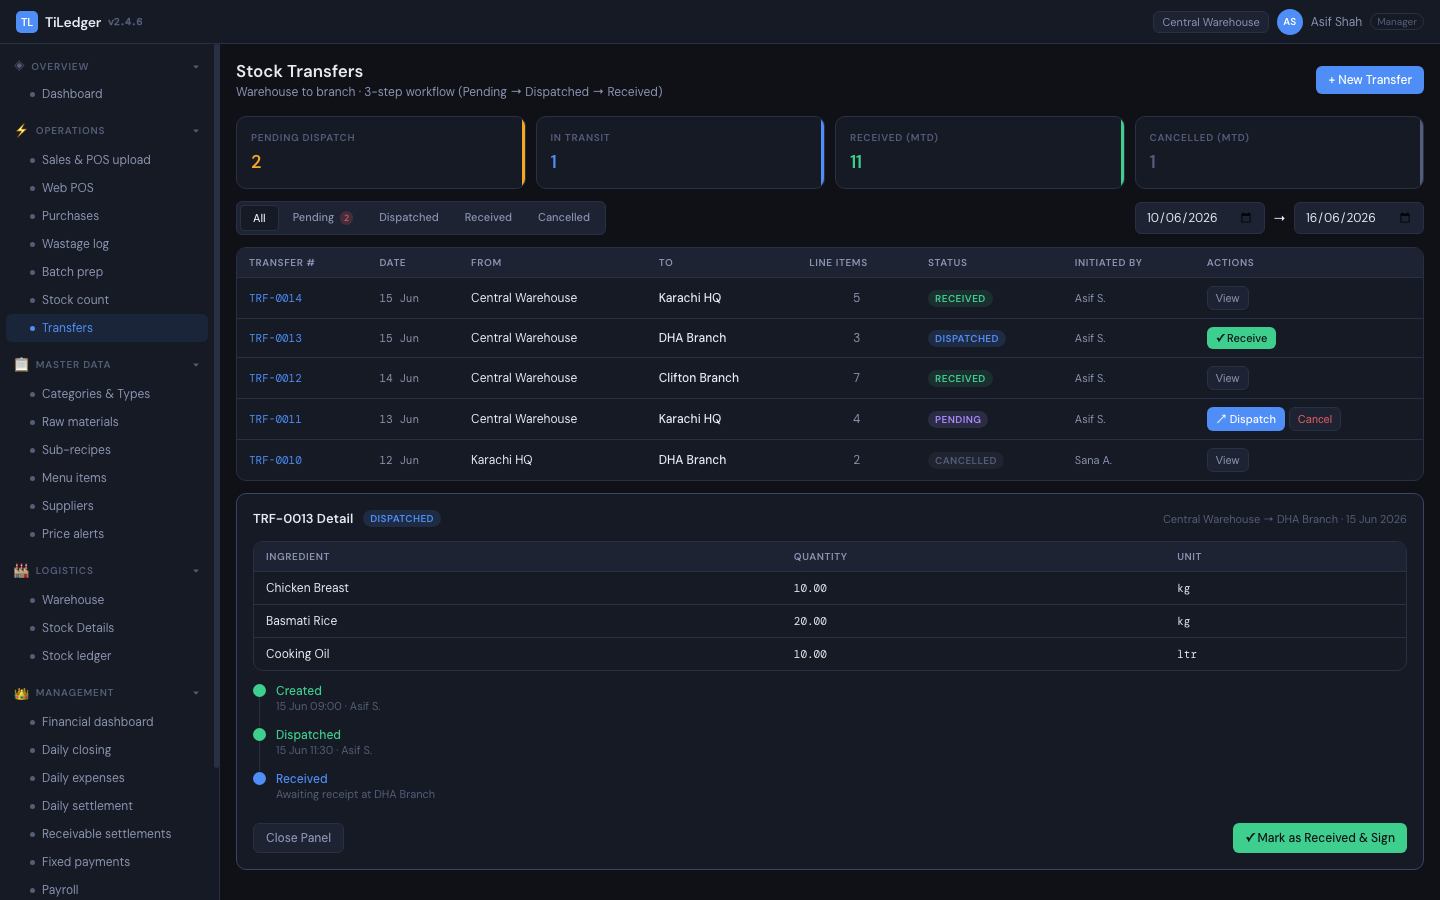Go to Web POS
The height and width of the screenshot is (900, 1440).
pos(107,188)
